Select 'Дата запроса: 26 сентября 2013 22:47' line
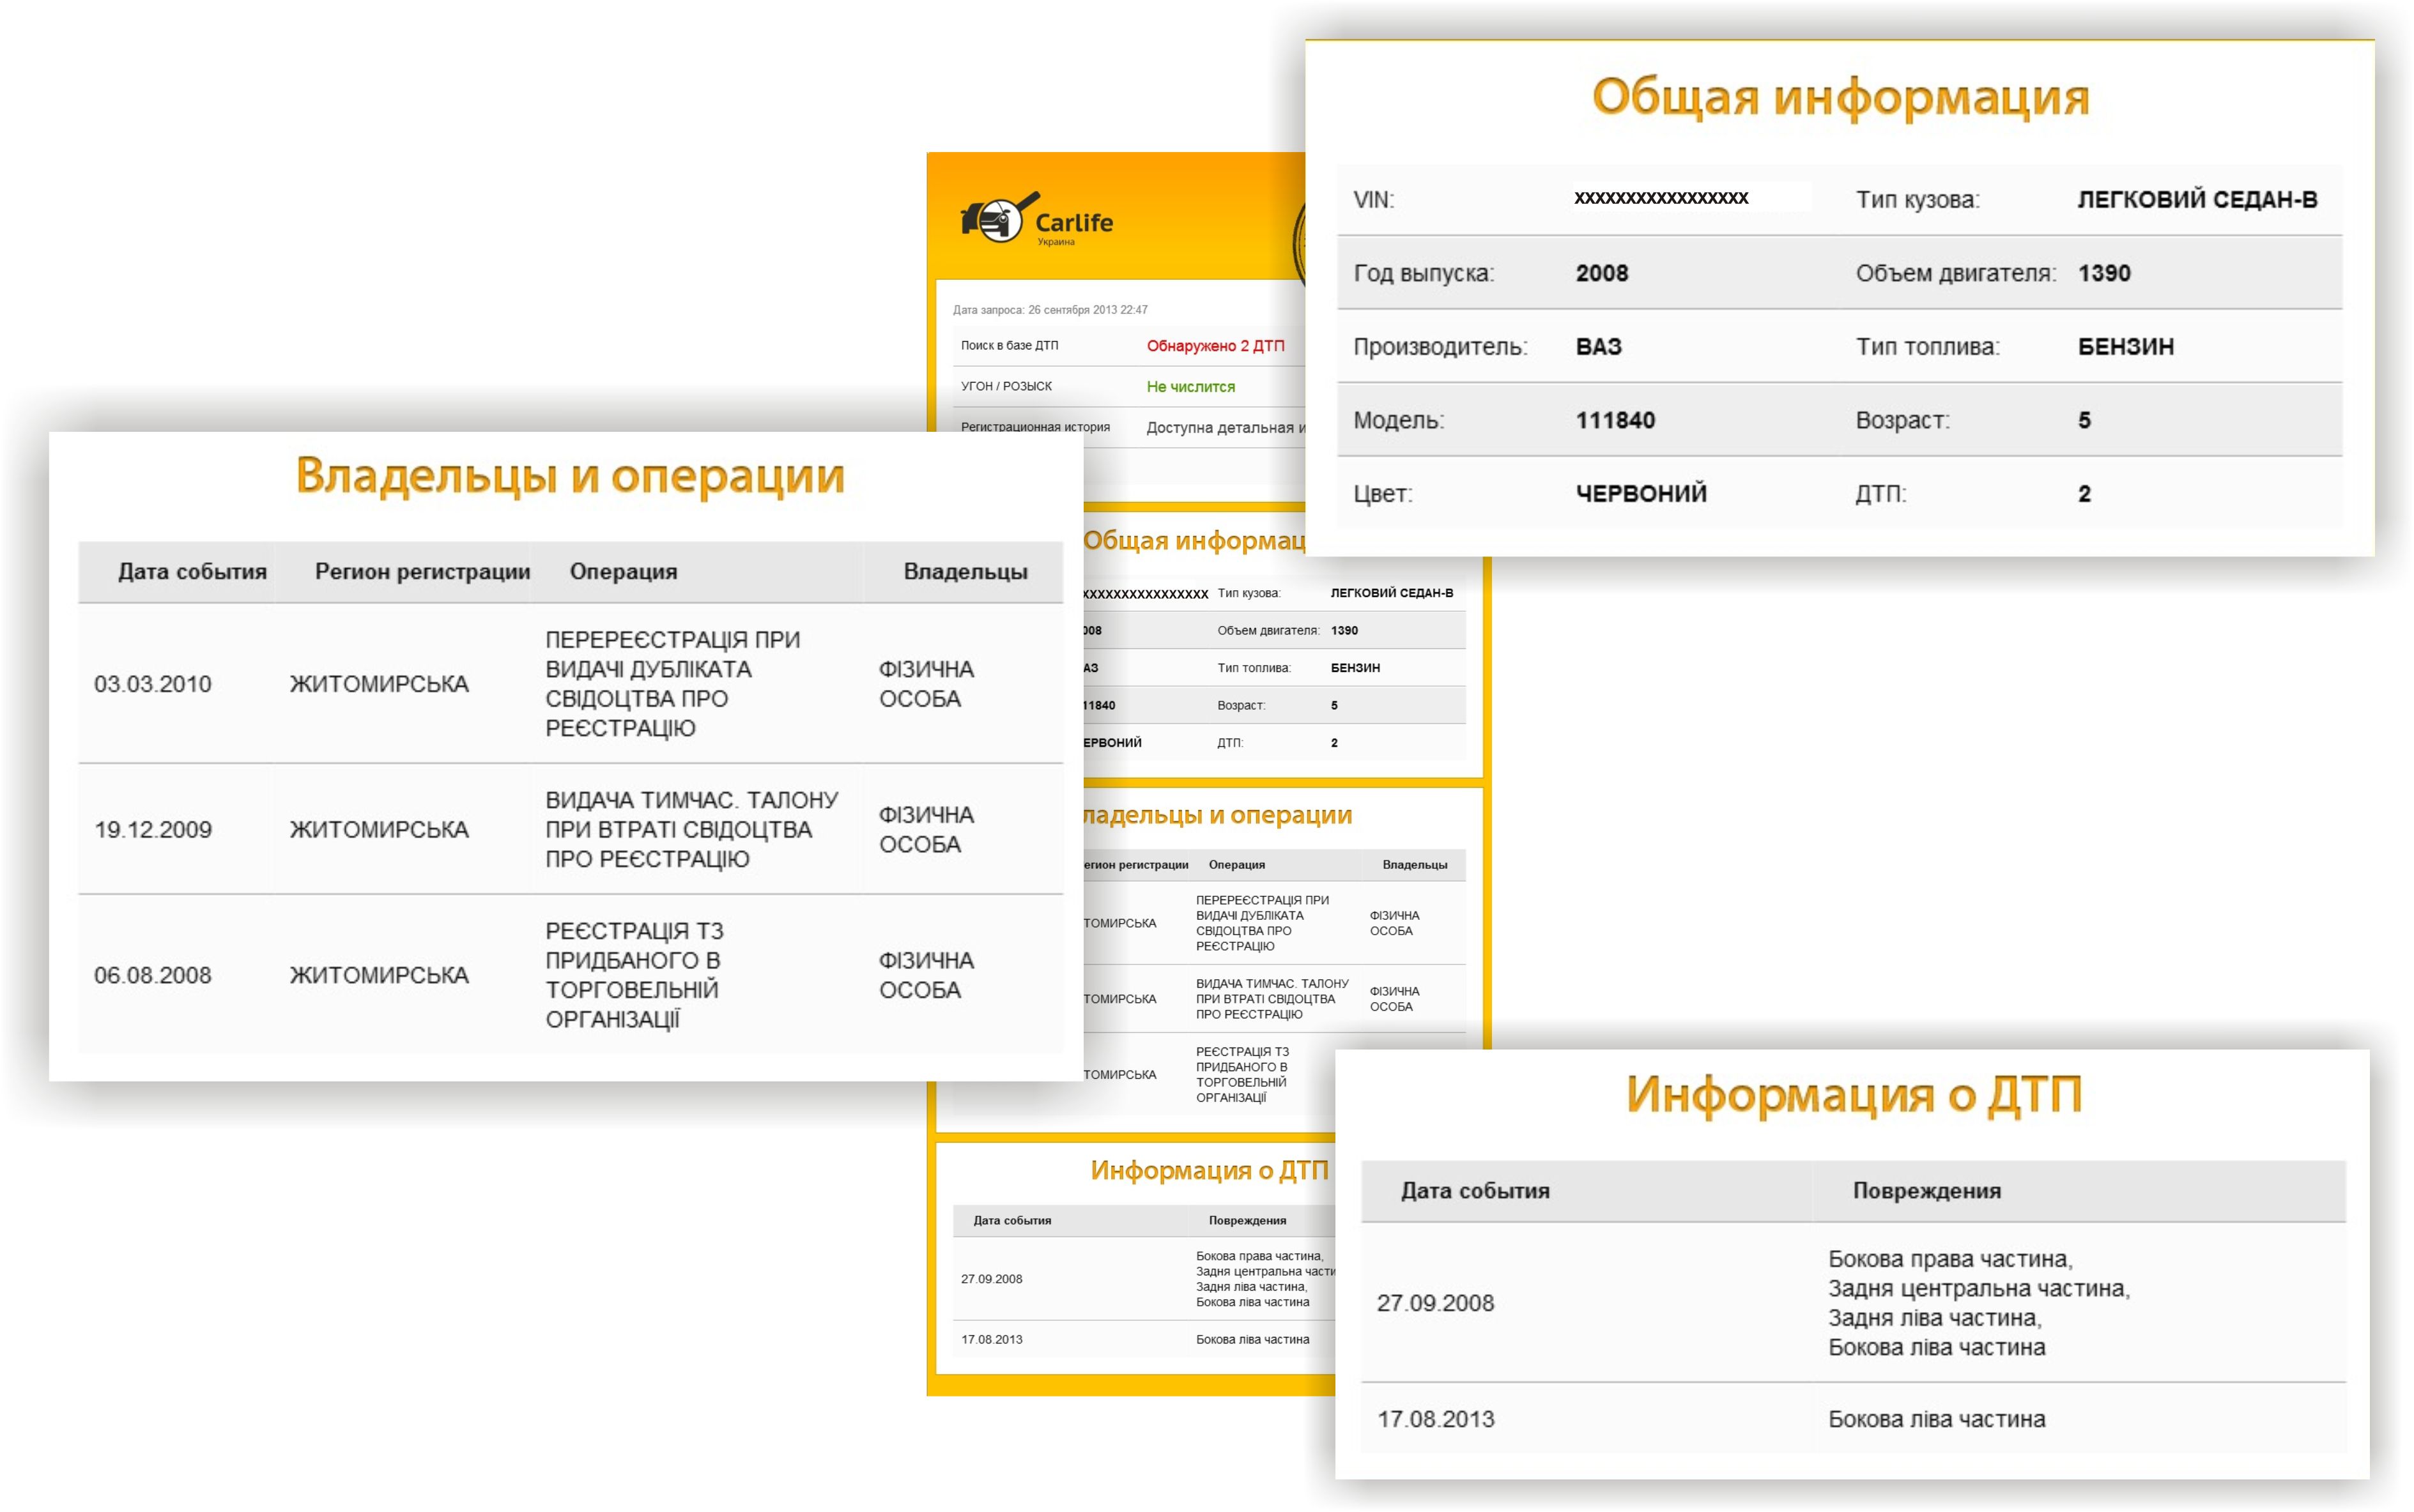Viewport: 2414px width, 1512px height. tap(1049, 310)
